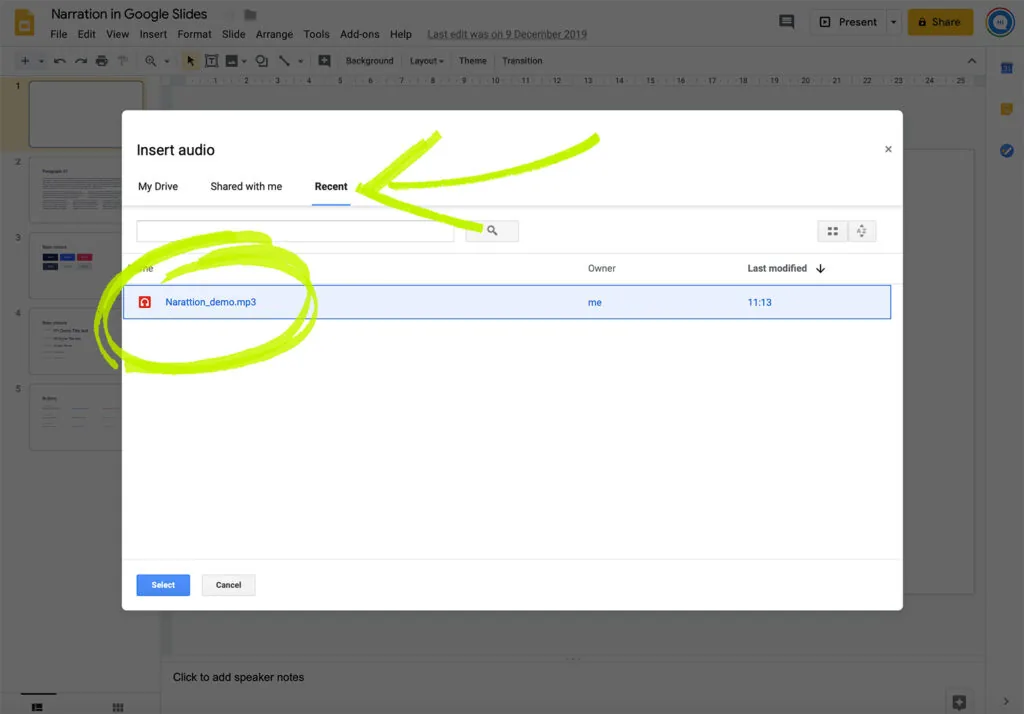Open the line type dropdown arrow

point(300,61)
